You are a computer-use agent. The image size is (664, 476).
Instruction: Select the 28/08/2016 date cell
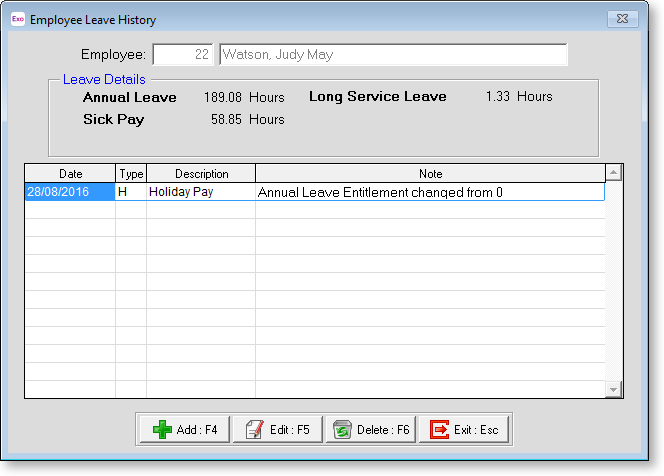click(70, 192)
